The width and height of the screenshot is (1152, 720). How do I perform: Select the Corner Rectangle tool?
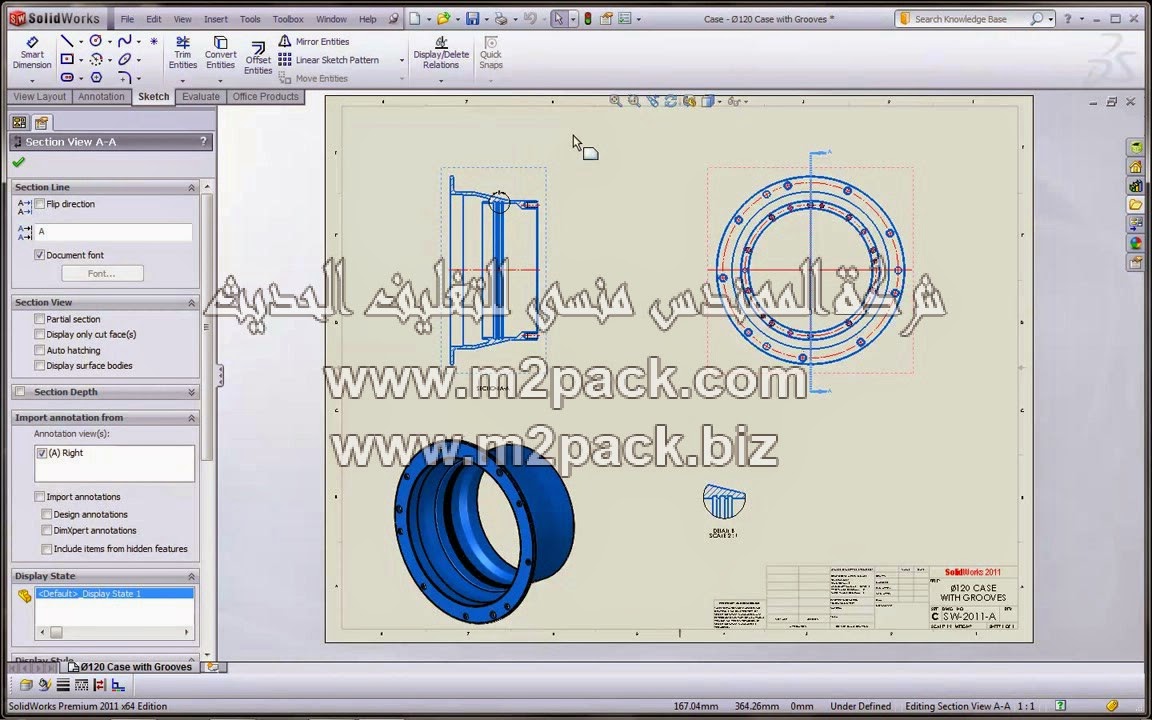67,60
